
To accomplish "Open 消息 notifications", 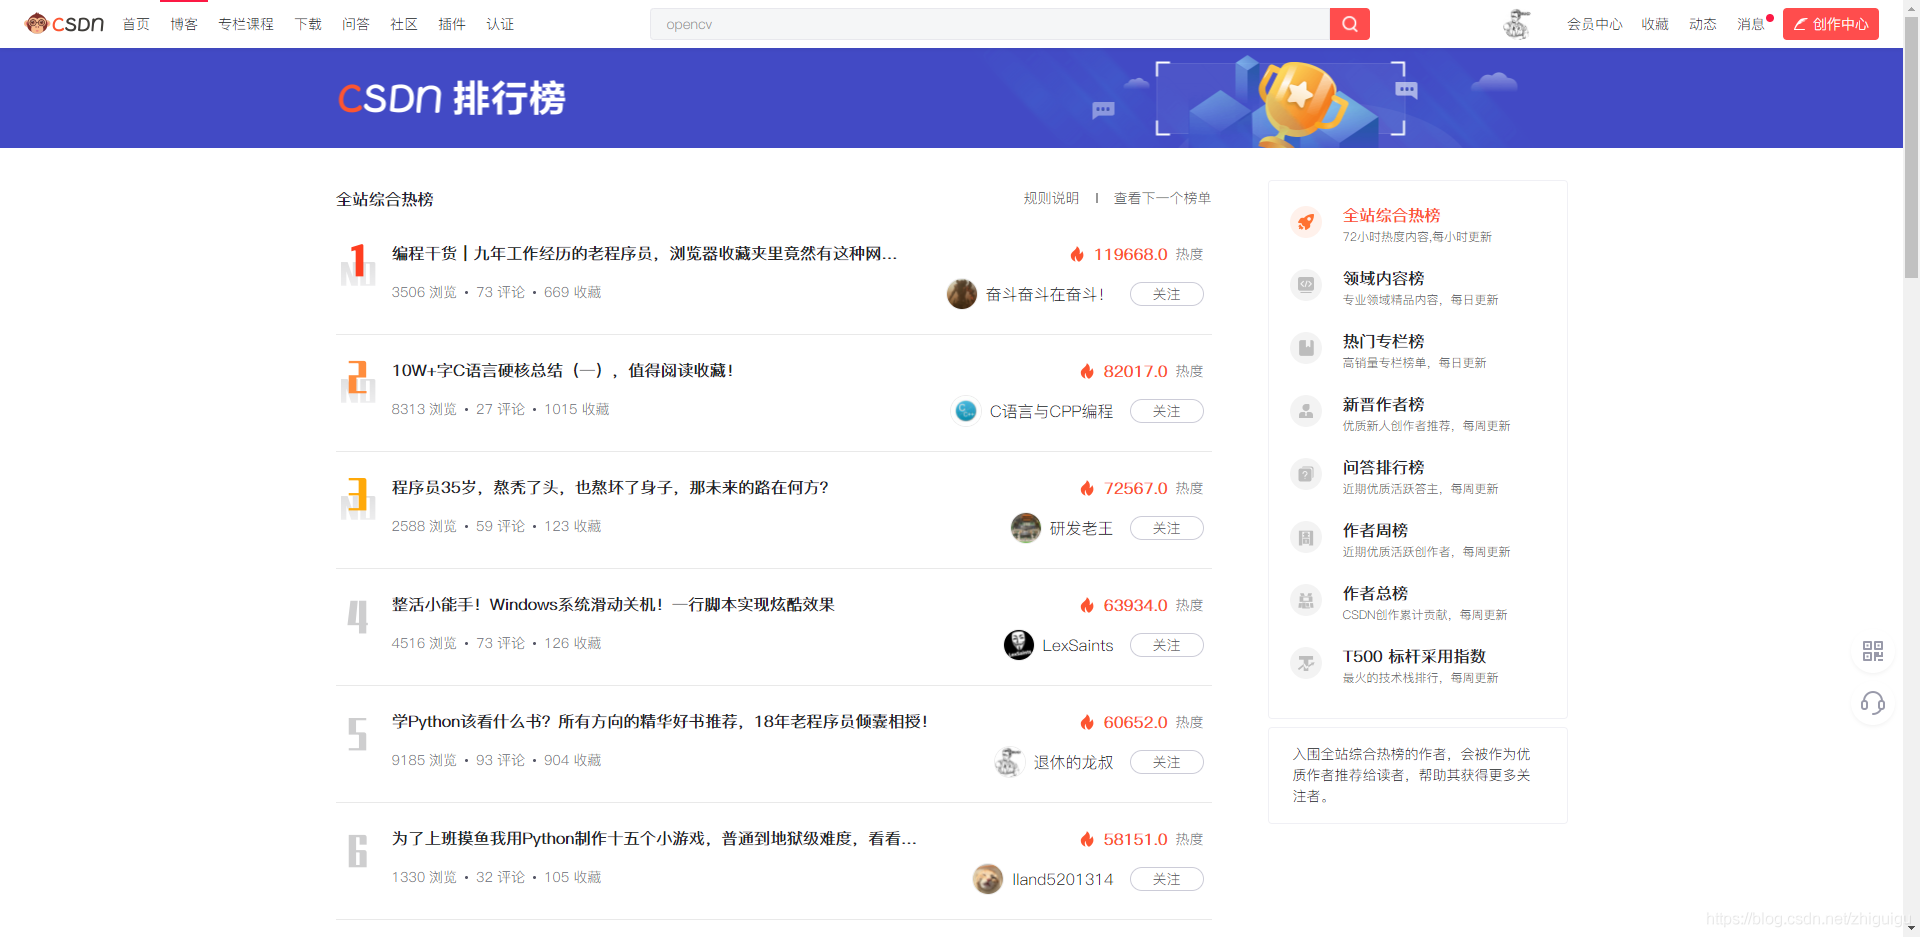I will tap(1751, 24).
